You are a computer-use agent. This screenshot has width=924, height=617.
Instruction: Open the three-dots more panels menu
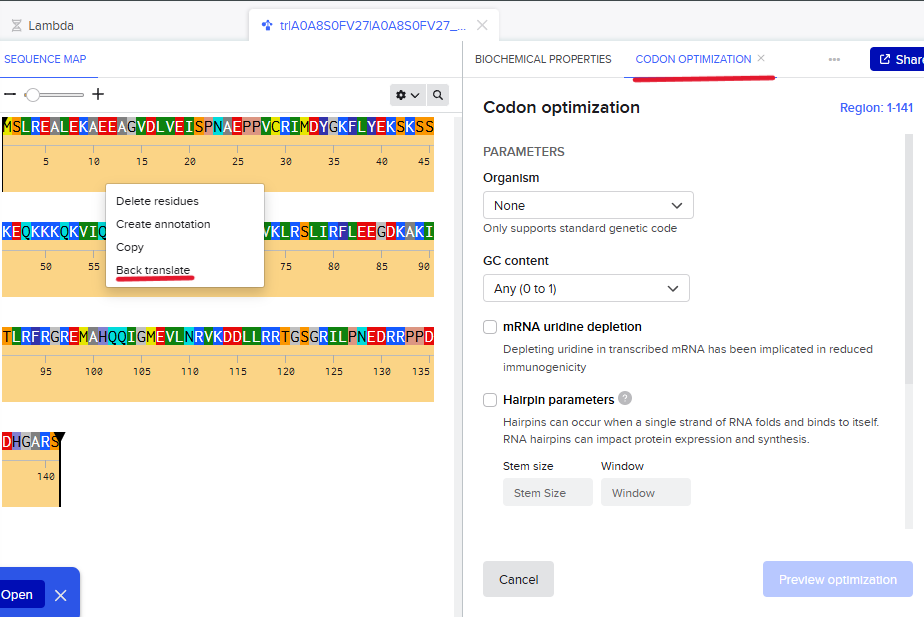coord(834,59)
